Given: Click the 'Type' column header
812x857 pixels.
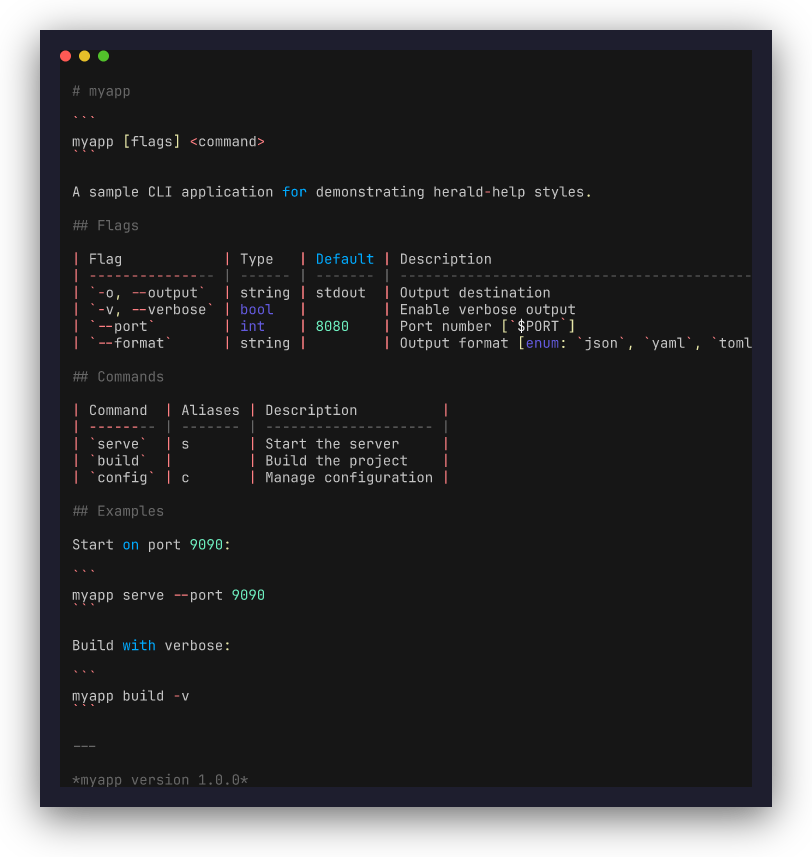Looking at the screenshot, I should point(257,259).
